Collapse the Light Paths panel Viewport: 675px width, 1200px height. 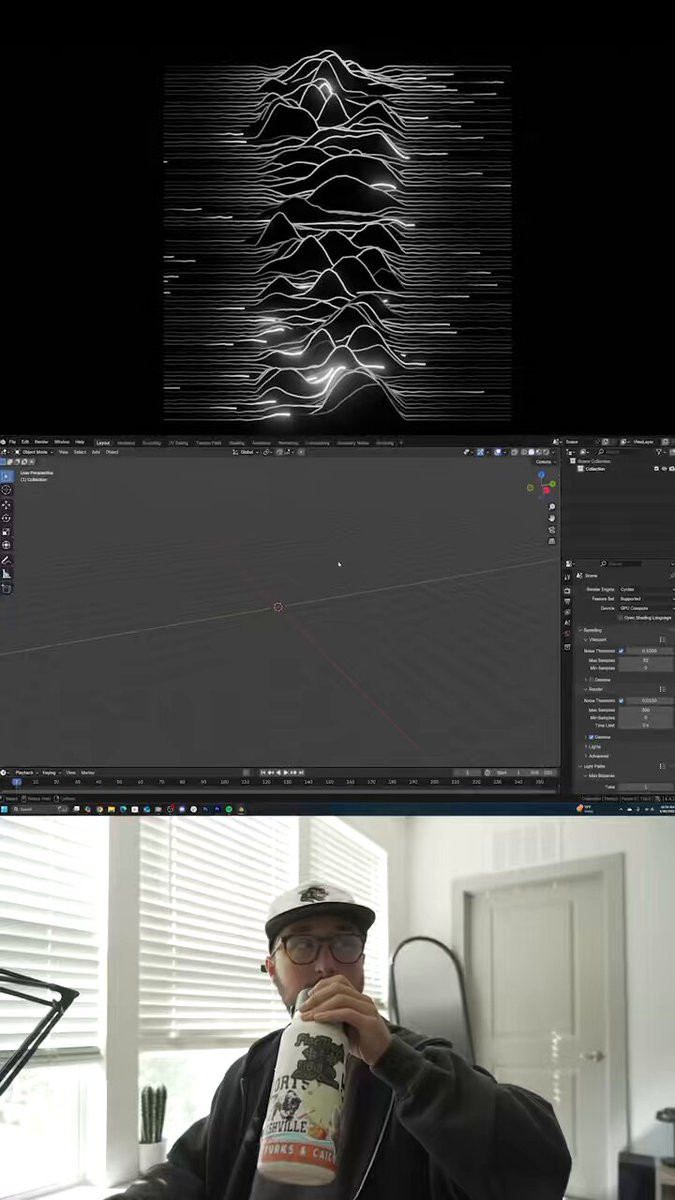coord(592,766)
